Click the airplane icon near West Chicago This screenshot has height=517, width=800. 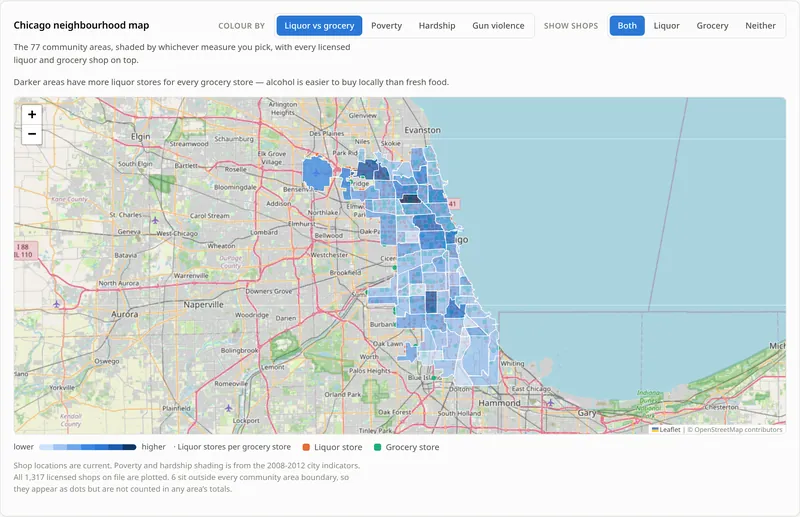coord(155,220)
